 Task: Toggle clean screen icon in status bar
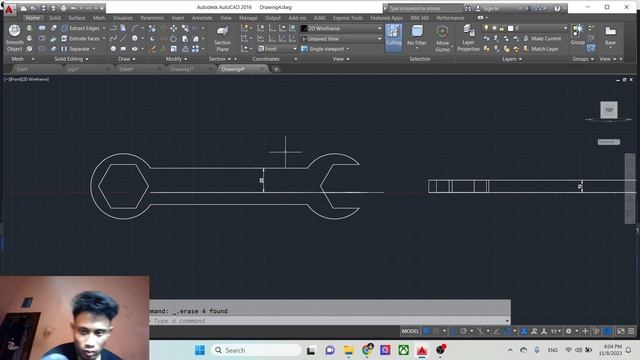click(x=621, y=331)
